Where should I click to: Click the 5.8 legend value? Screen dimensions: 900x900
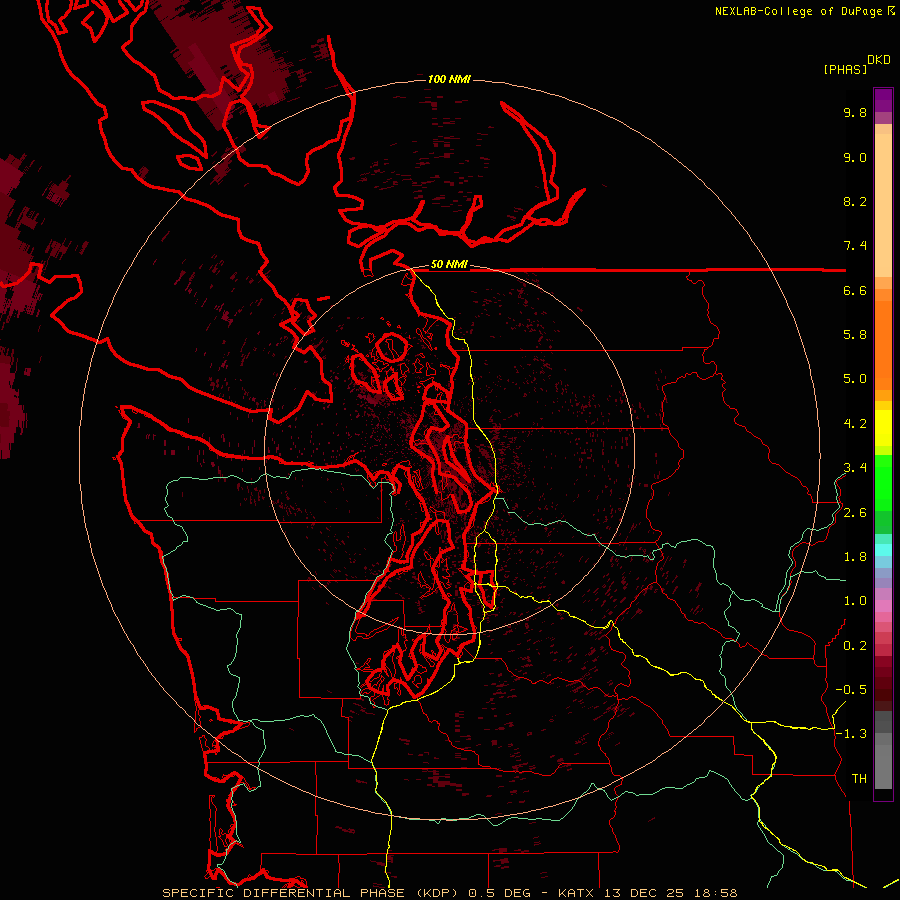(x=855, y=335)
